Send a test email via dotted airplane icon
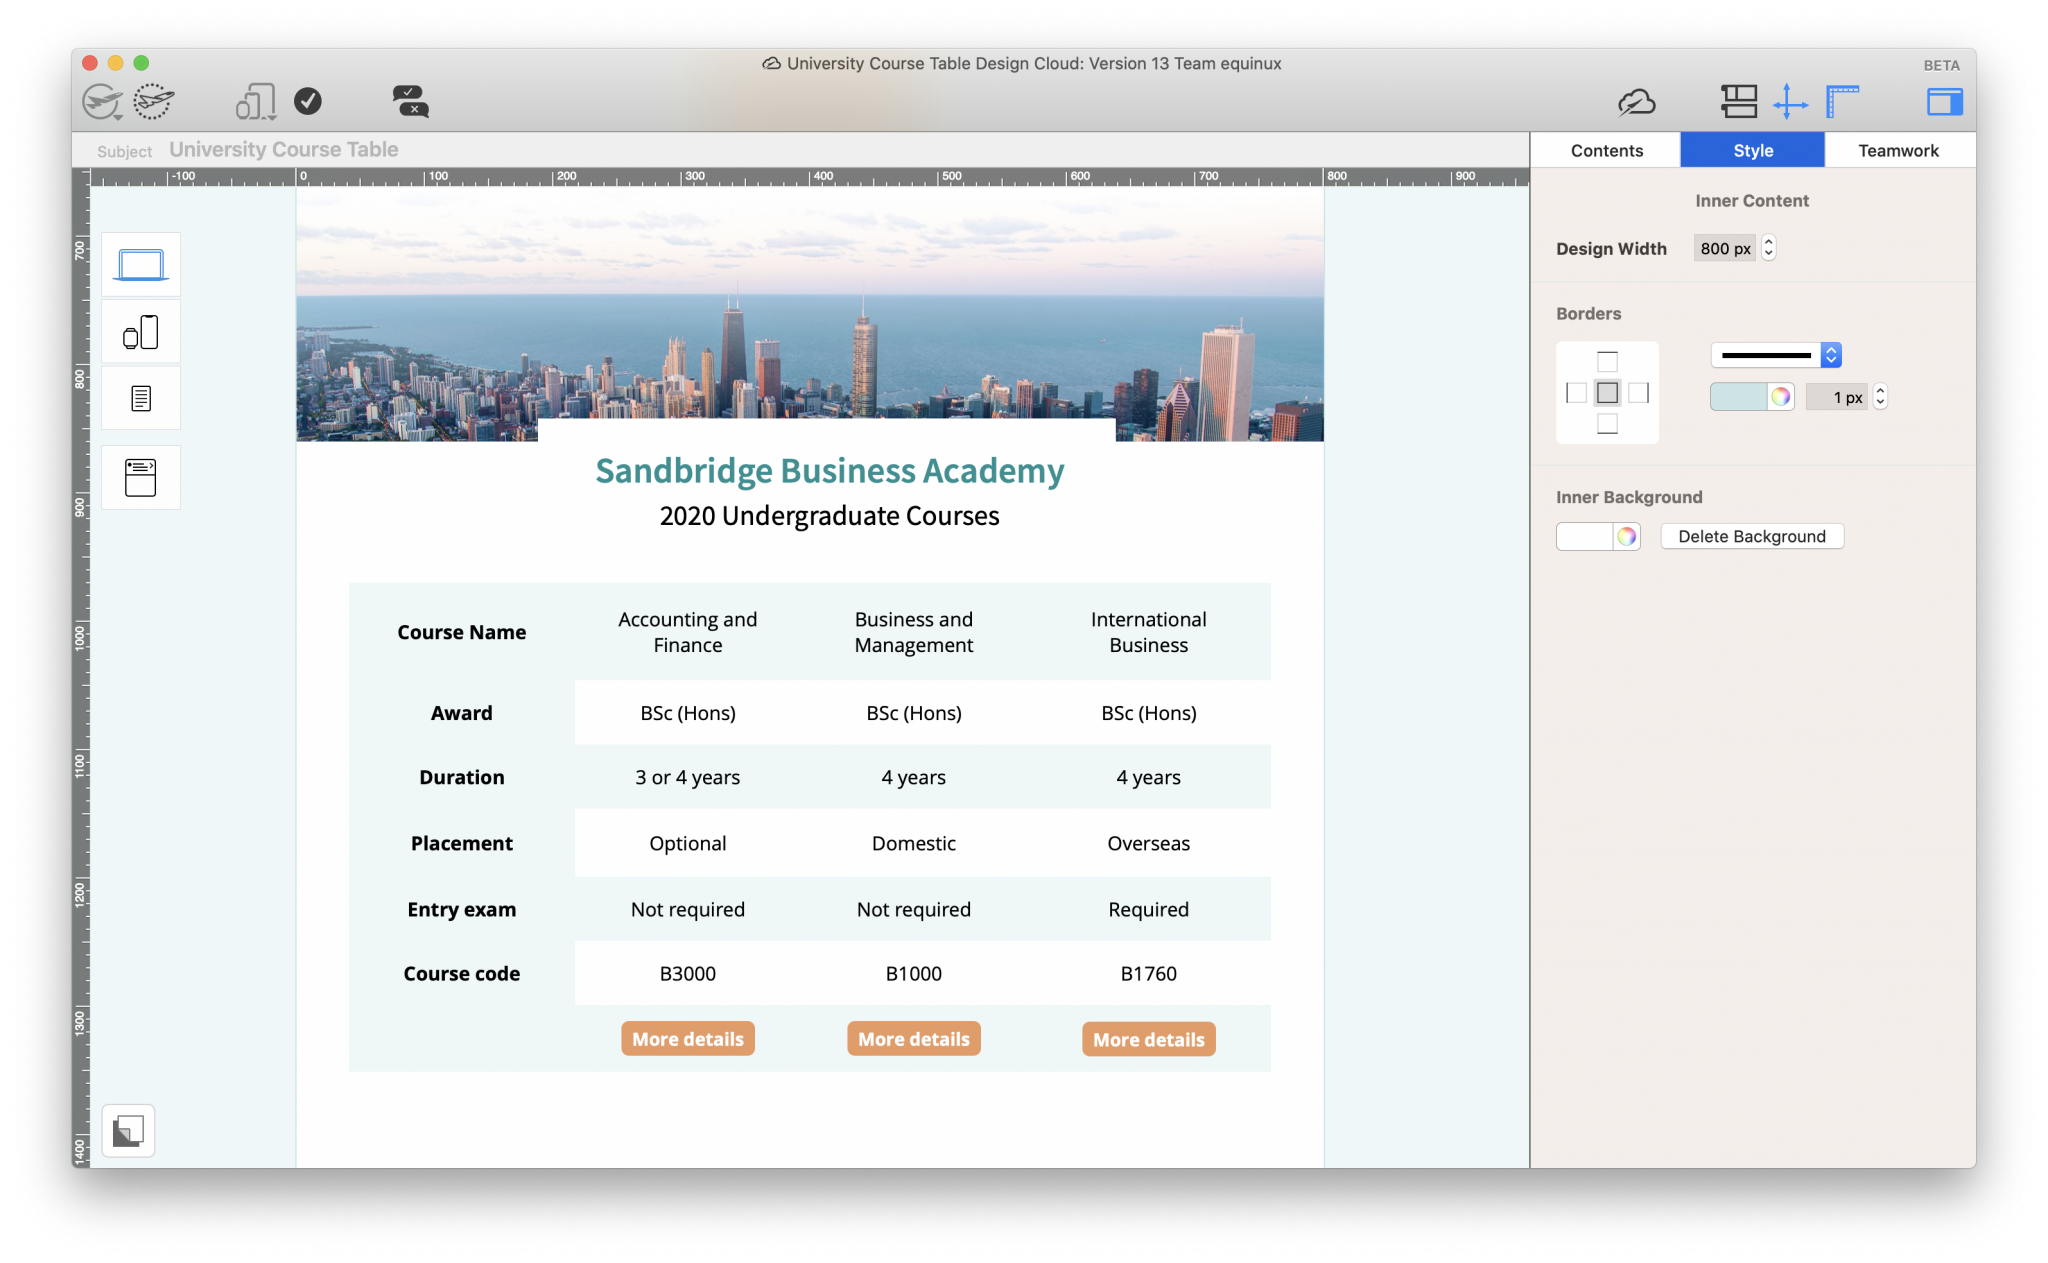This screenshot has height=1263, width=2048. point(152,100)
